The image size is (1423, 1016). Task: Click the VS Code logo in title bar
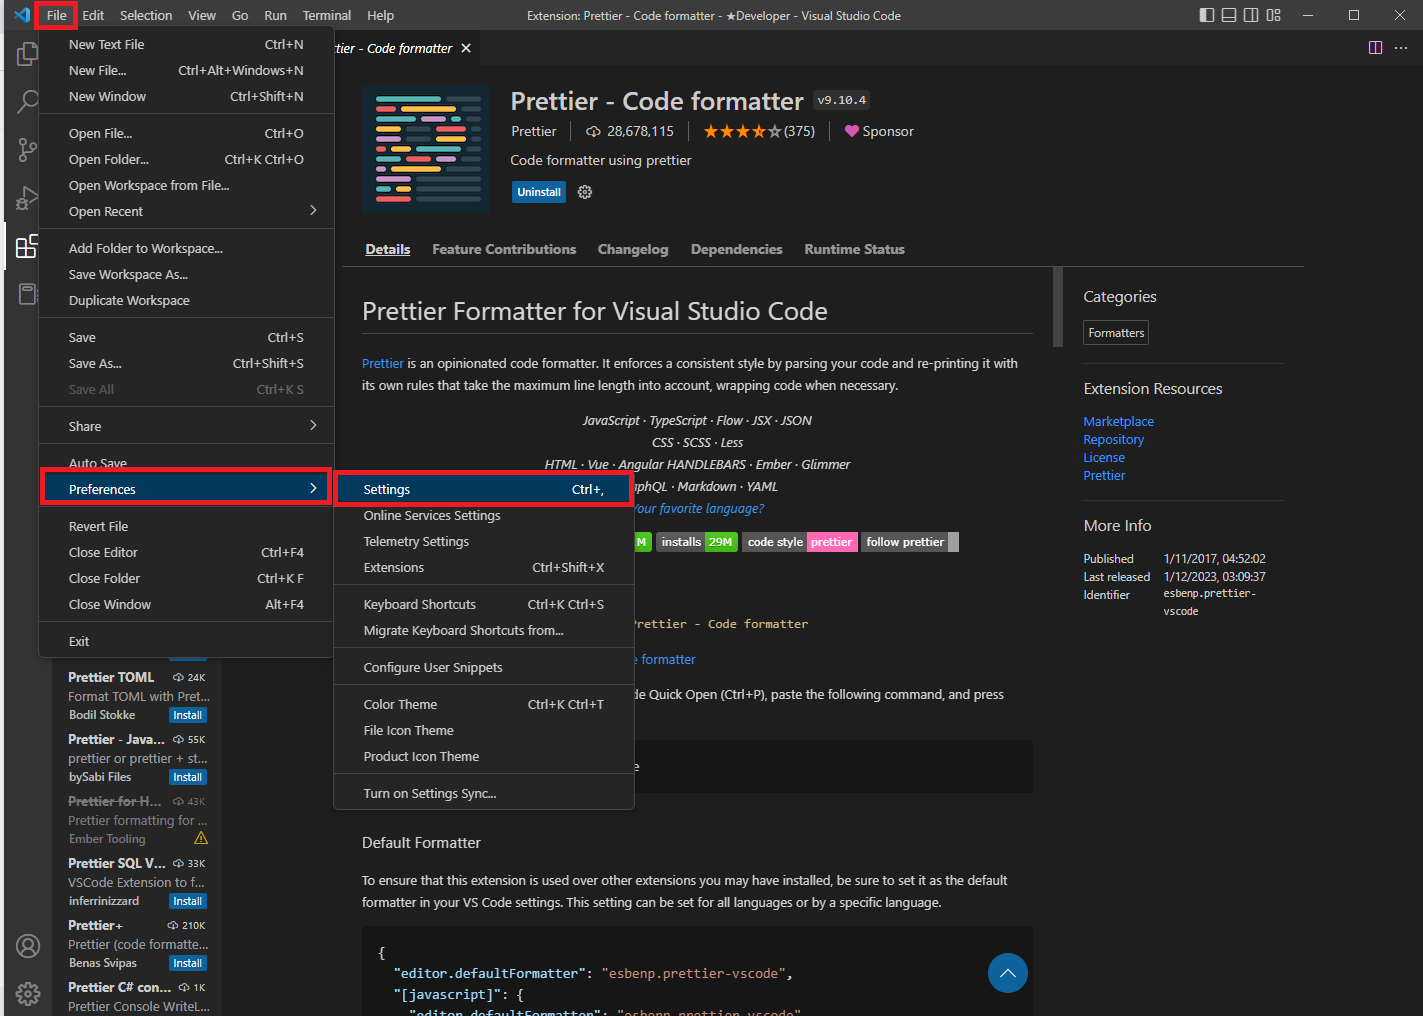click(x=21, y=15)
